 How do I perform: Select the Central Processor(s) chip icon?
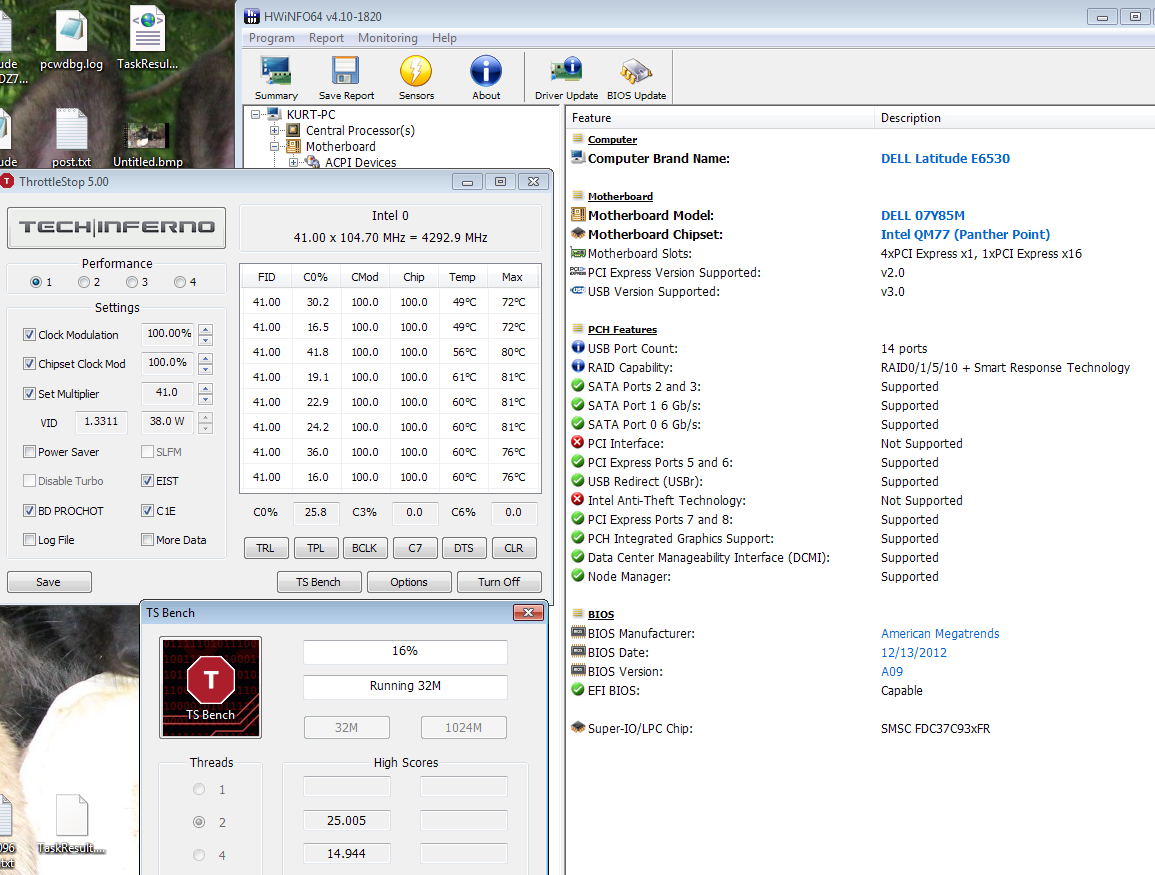(293, 130)
